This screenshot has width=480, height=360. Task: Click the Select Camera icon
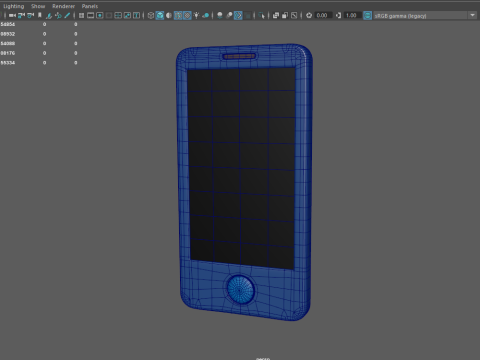click(x=12, y=15)
